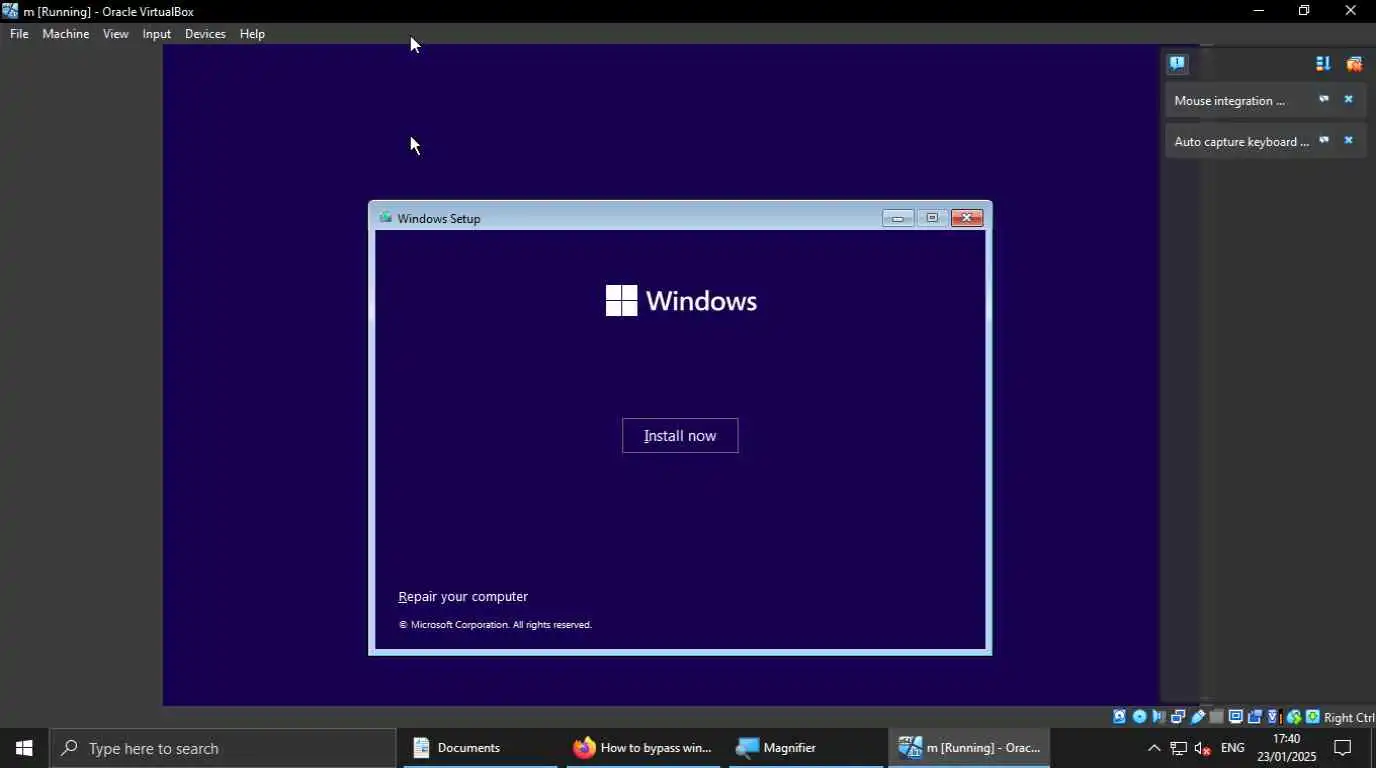The image size is (1376, 768).
Task: Open the clock showing 17:40
Action: (x=1287, y=748)
